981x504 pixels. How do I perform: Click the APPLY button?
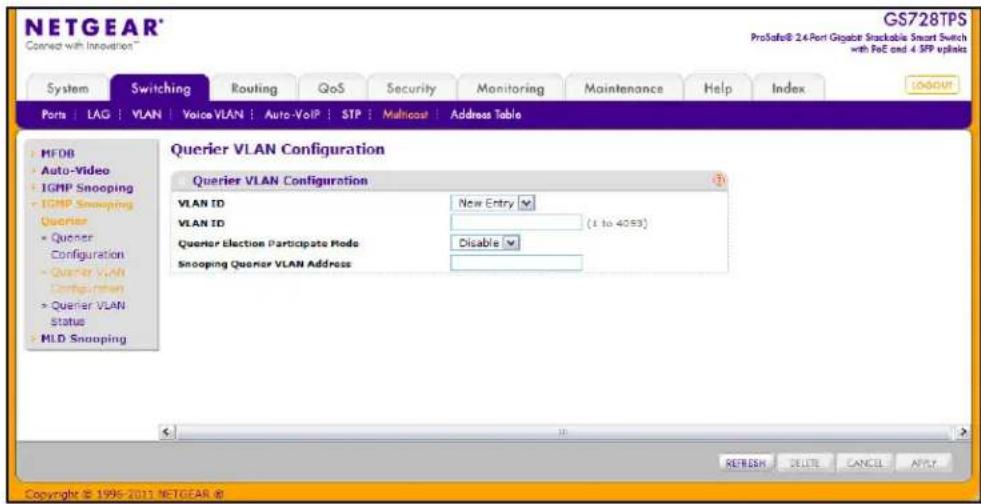(922, 463)
